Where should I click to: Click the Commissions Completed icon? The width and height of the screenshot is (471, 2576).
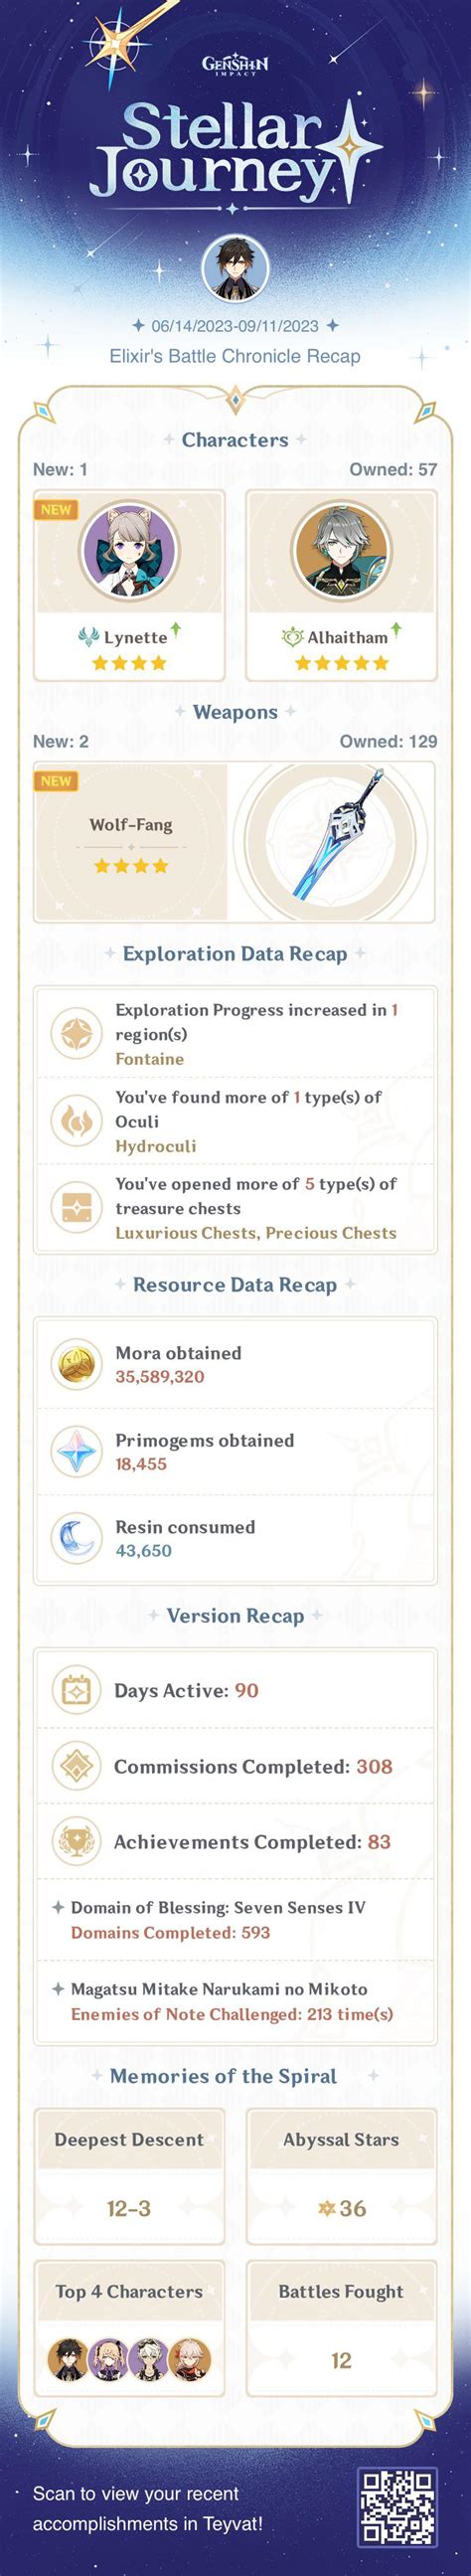76,1766
